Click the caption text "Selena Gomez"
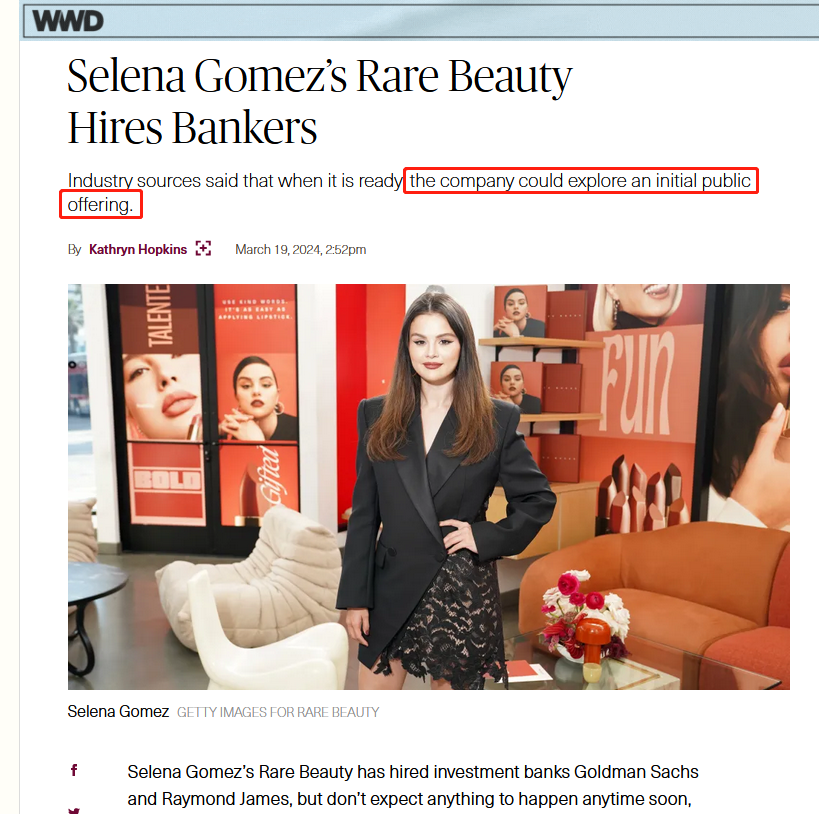The width and height of the screenshot is (819, 814). [118, 712]
